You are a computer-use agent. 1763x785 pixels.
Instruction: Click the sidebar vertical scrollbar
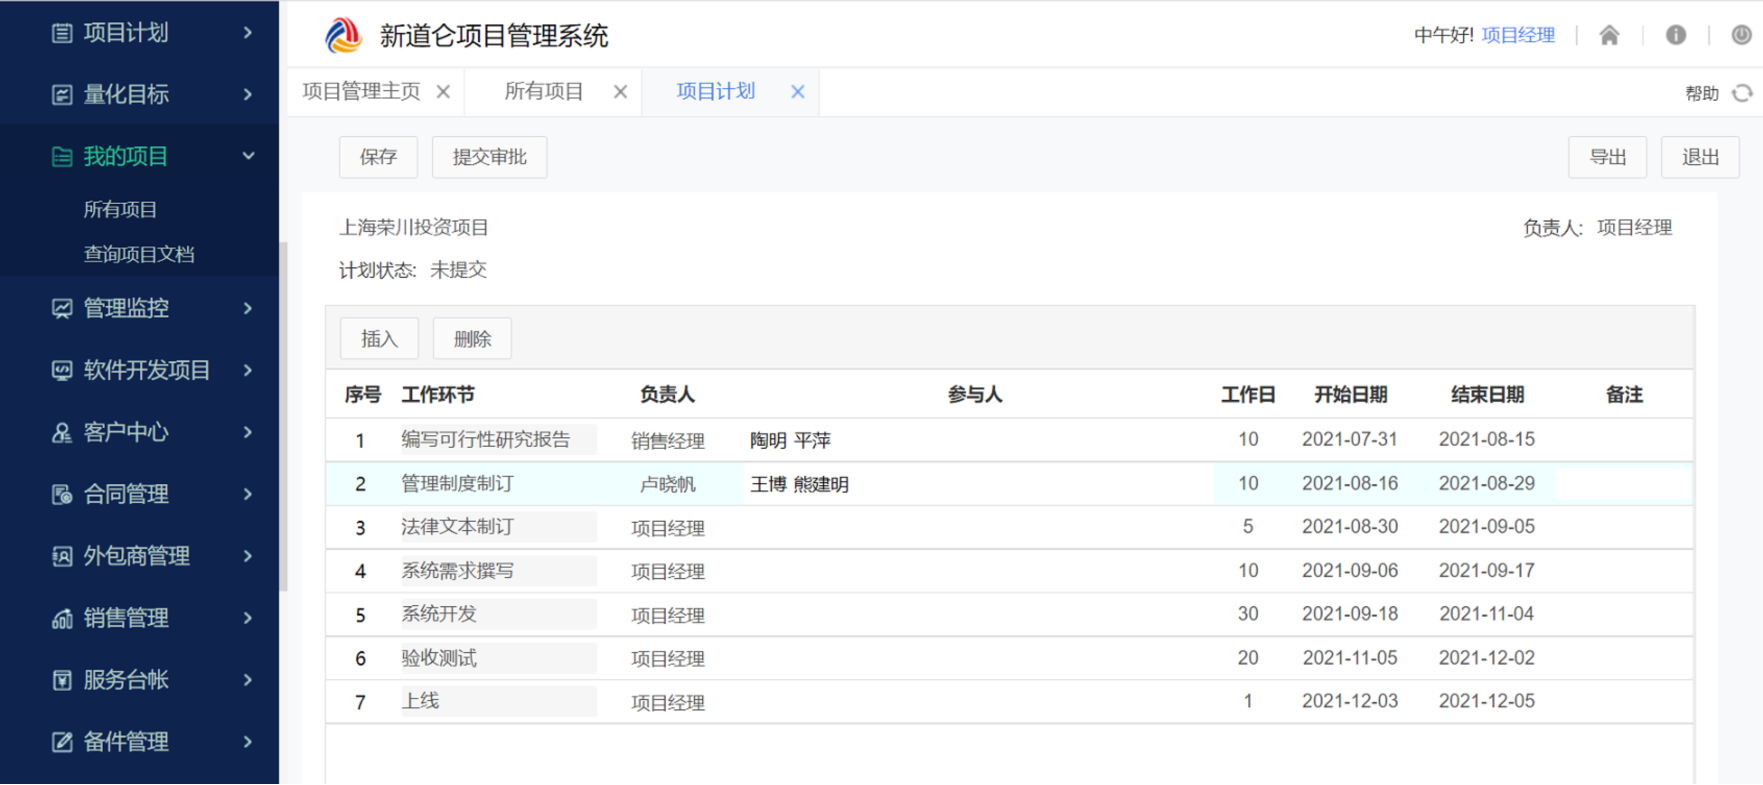pyautogui.click(x=284, y=416)
